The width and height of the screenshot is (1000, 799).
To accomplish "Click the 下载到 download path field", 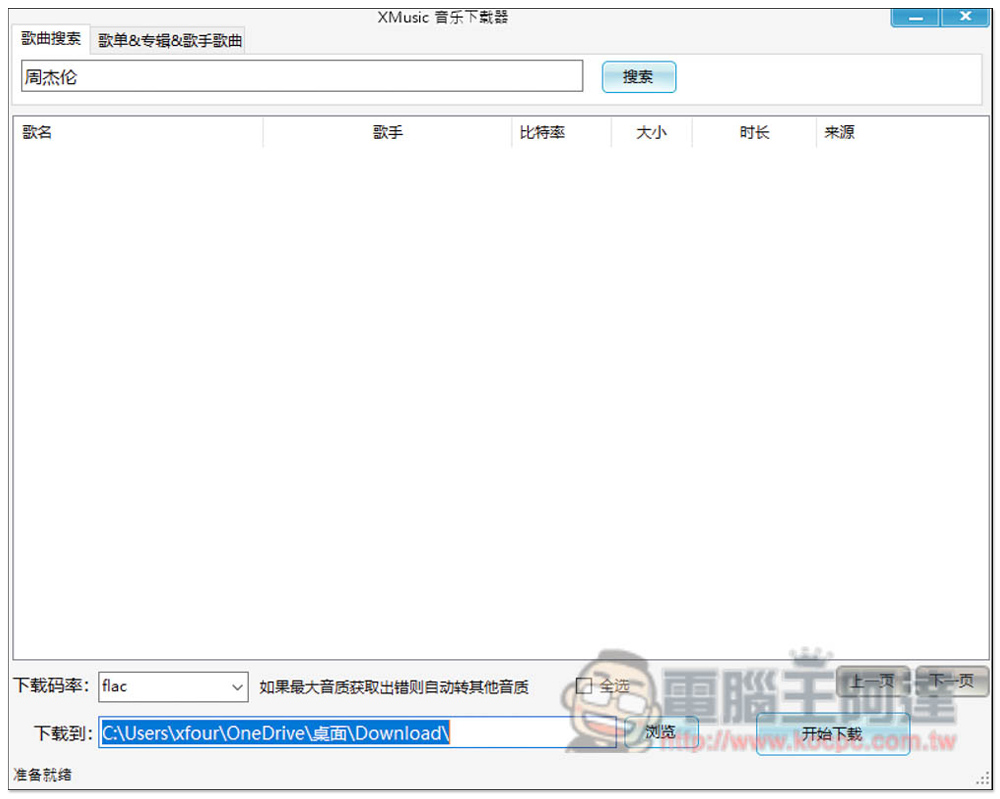I will coord(357,733).
